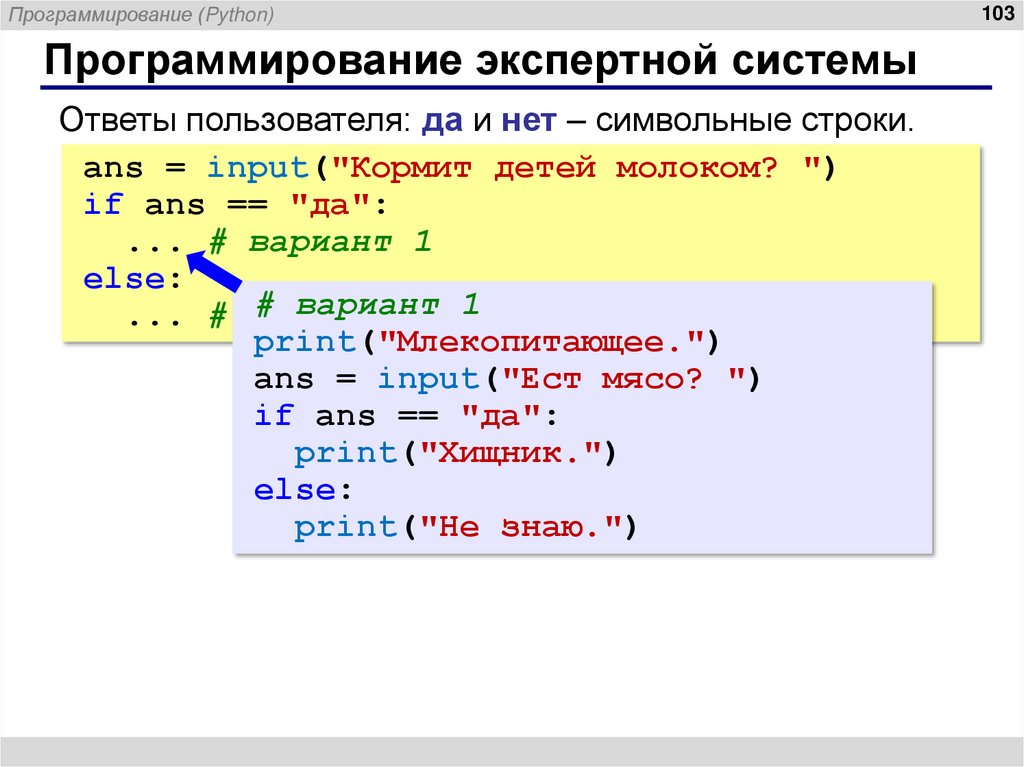The width and height of the screenshot is (1024, 767).
Task: Select the green comment heading of overlay block
Action: coord(371,303)
